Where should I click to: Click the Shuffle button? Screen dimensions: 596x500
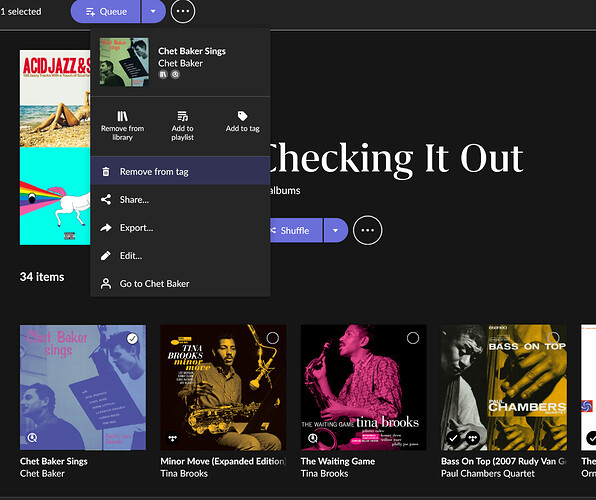click(x=295, y=230)
